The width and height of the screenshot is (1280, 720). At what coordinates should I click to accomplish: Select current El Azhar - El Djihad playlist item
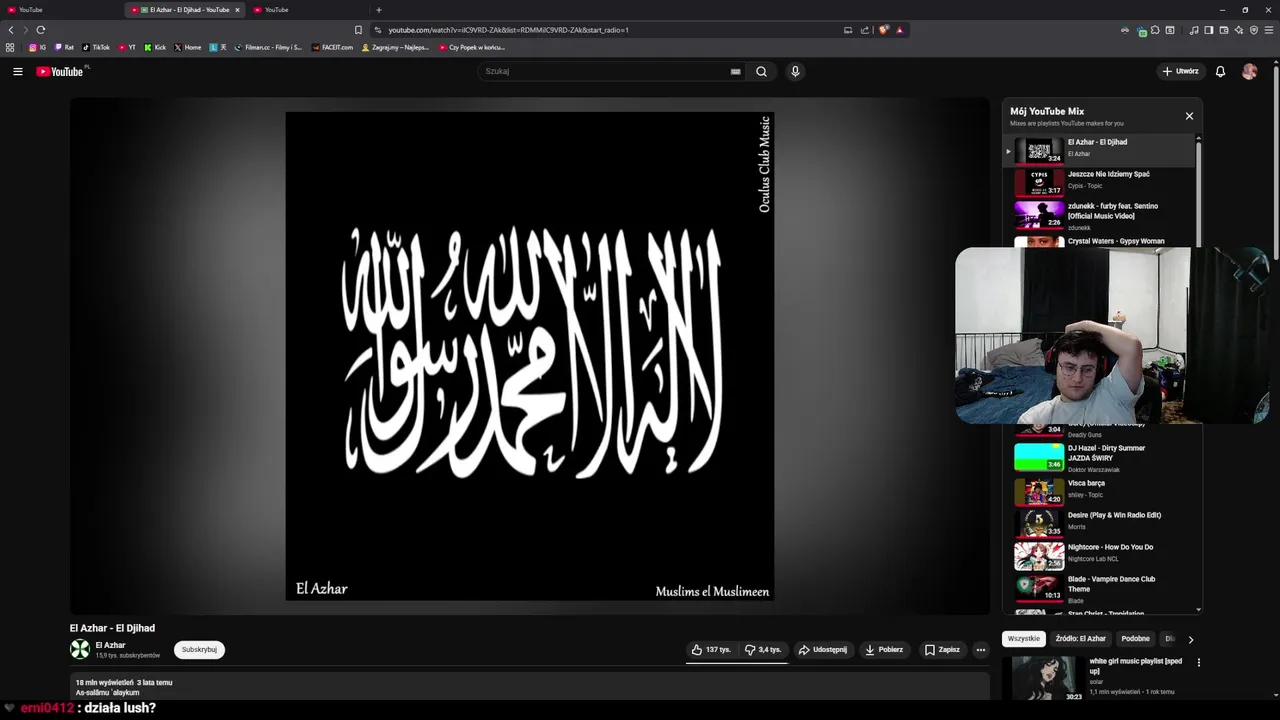point(1100,150)
